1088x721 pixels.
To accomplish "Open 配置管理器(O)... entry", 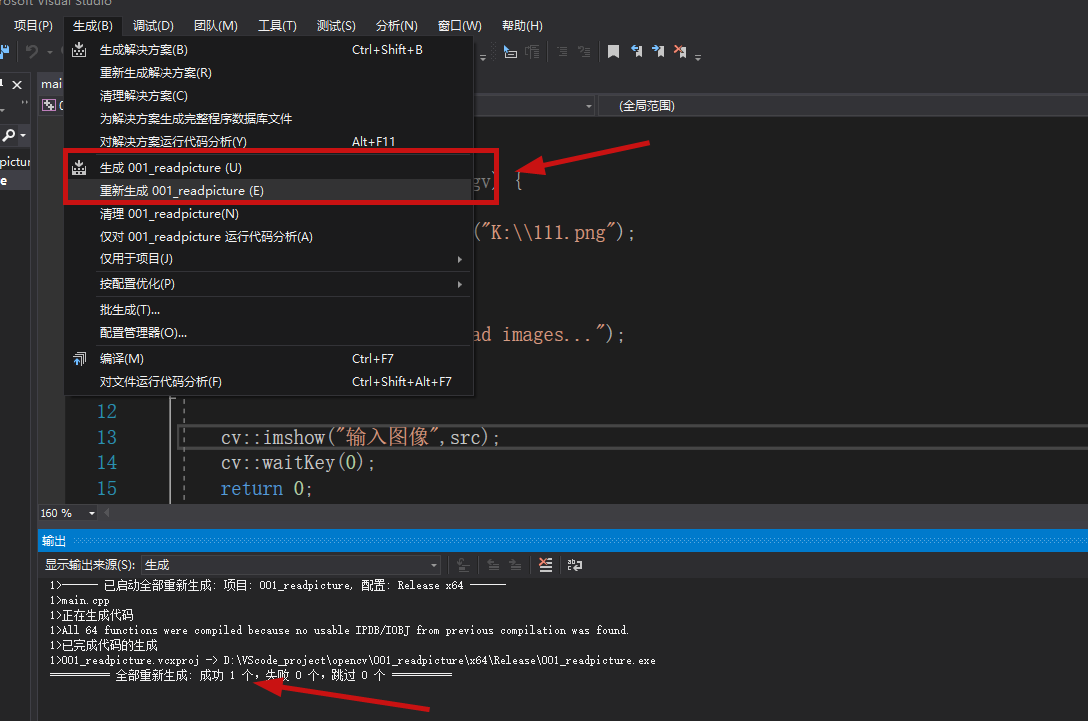I will pyautogui.click(x=269, y=333).
